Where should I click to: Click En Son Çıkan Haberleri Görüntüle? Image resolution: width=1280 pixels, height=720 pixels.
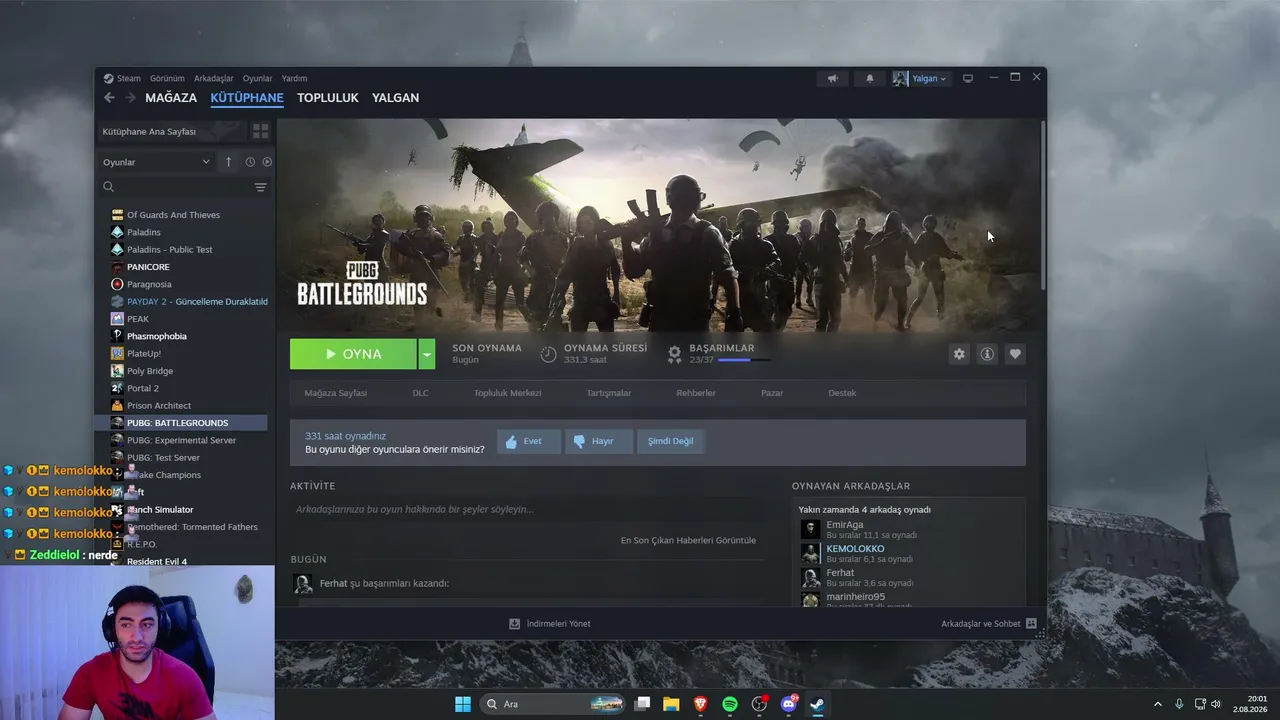coord(688,540)
